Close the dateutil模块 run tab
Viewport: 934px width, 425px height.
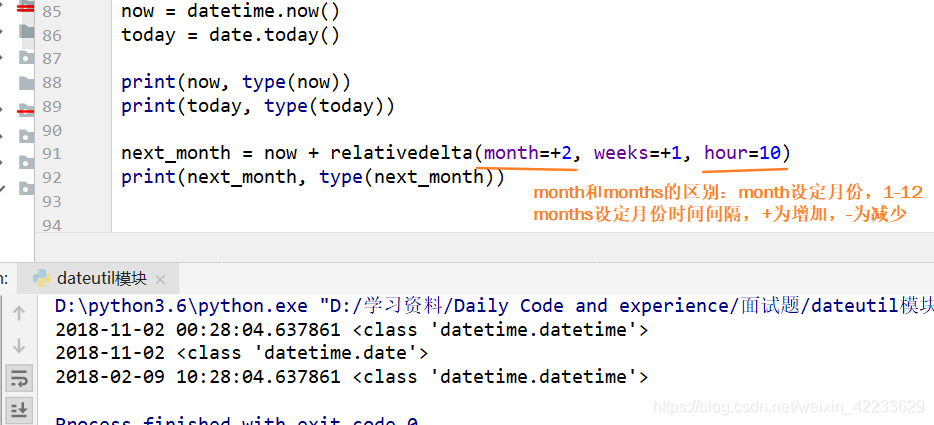(160, 280)
